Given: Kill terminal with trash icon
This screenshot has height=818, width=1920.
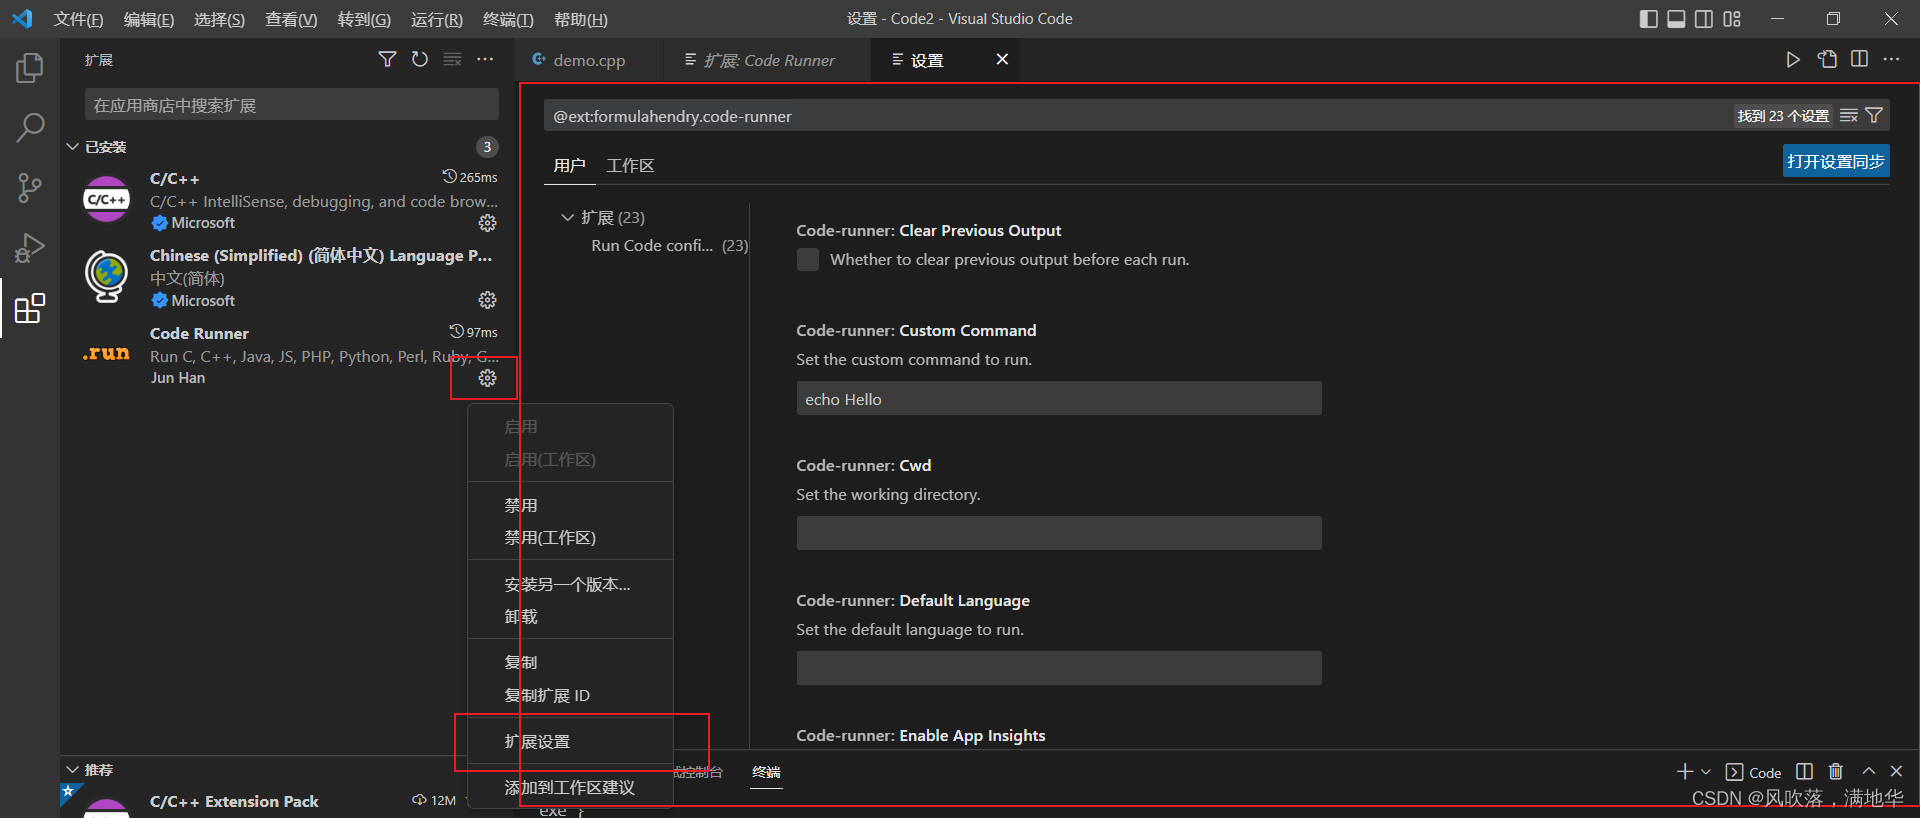Looking at the screenshot, I should pyautogui.click(x=1836, y=772).
